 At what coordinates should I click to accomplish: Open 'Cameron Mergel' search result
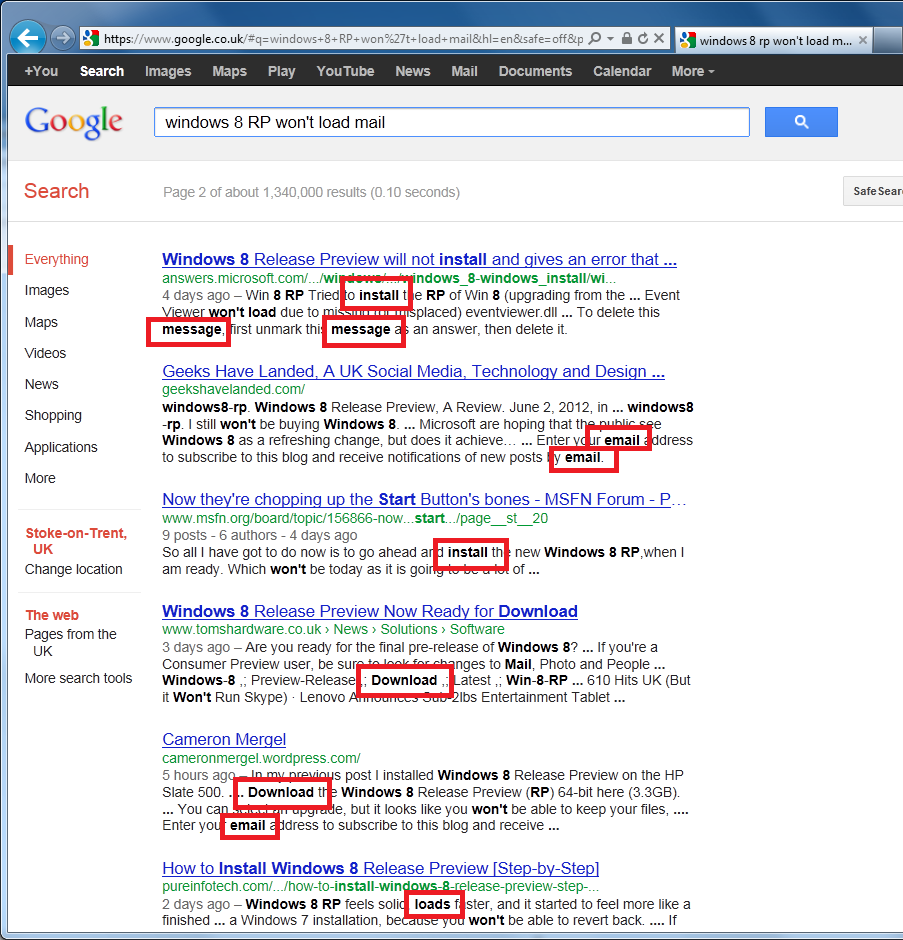(224, 740)
